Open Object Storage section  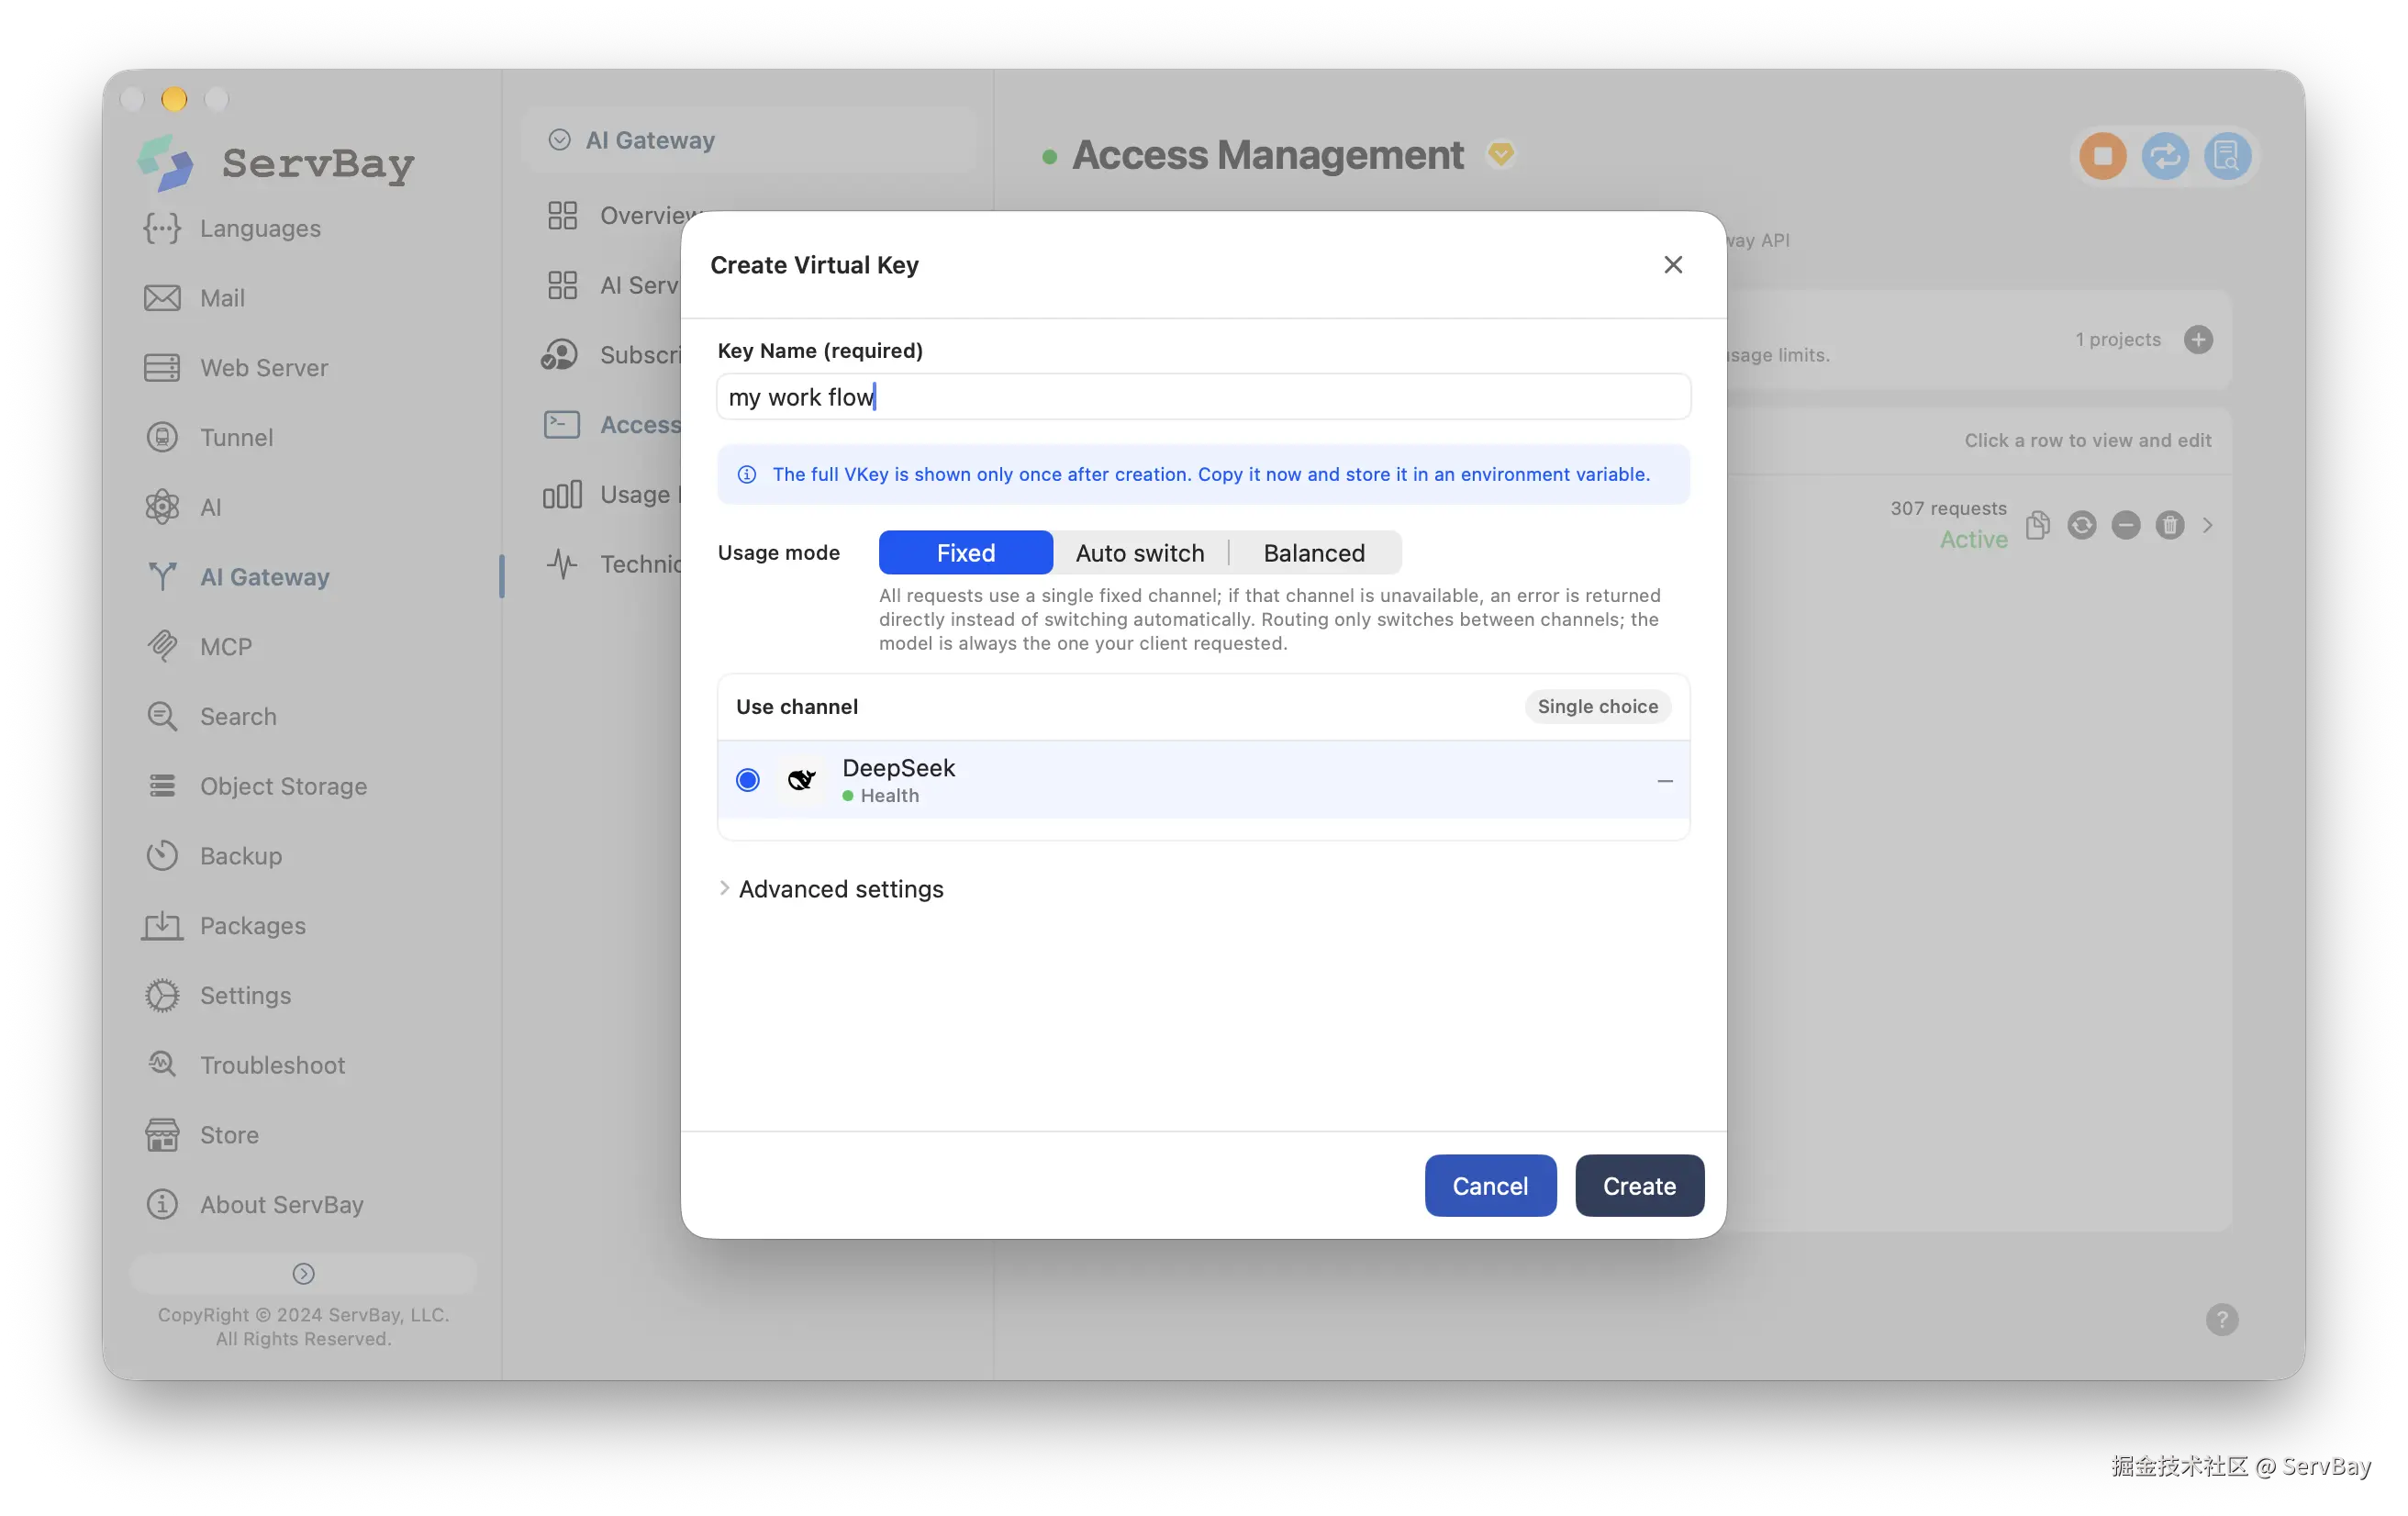click(x=255, y=787)
